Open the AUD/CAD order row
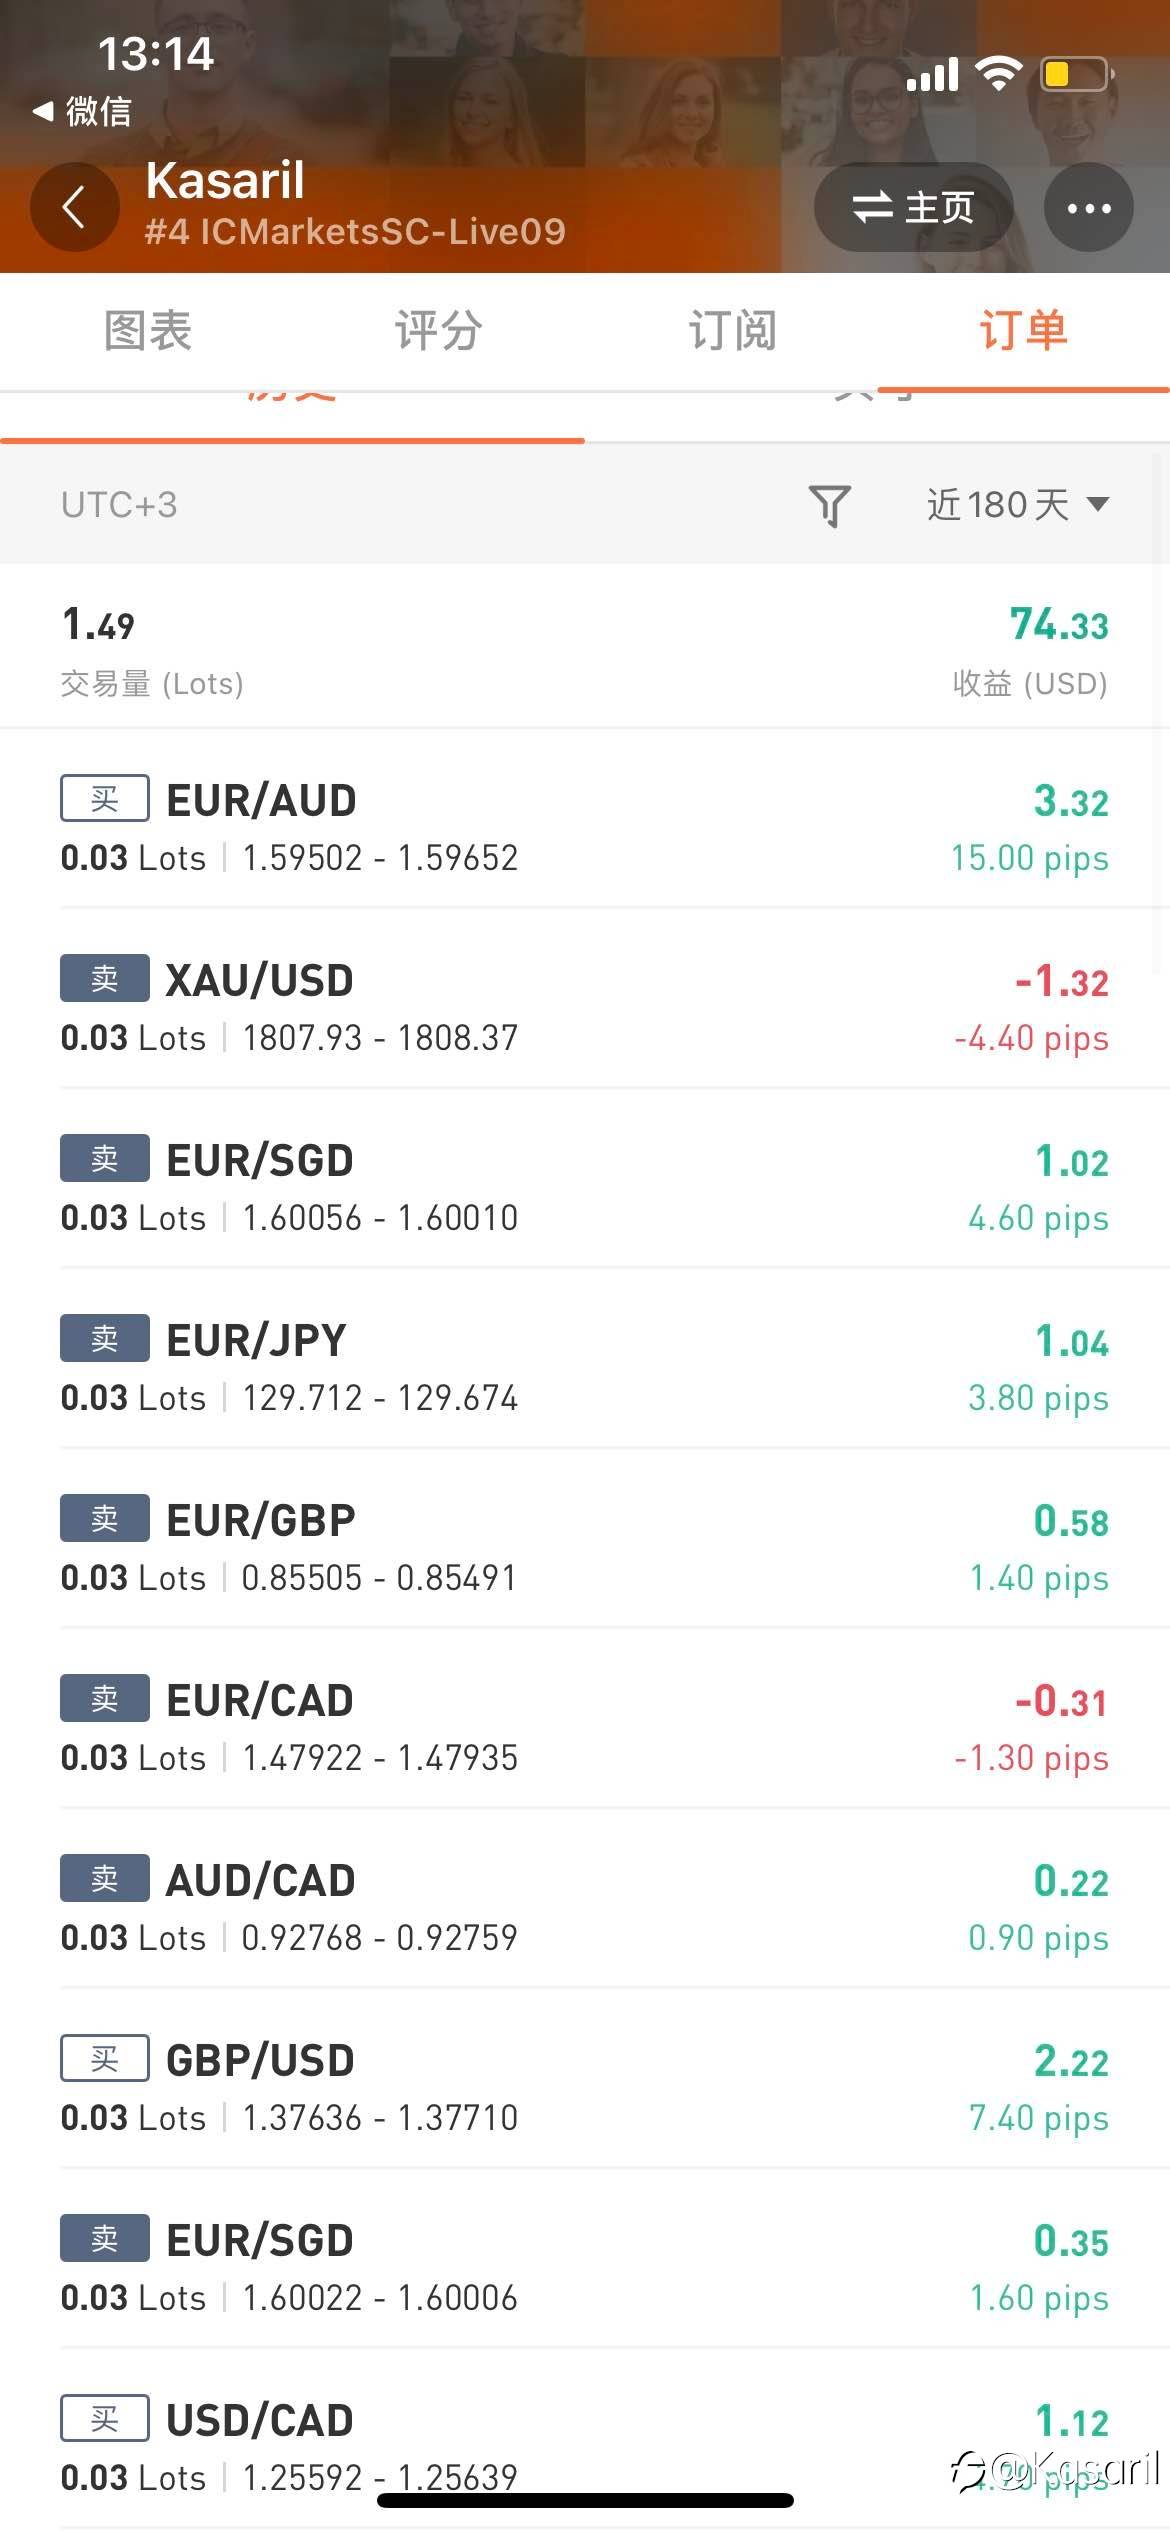Screen dimensions: 1170x2532 585,1907
